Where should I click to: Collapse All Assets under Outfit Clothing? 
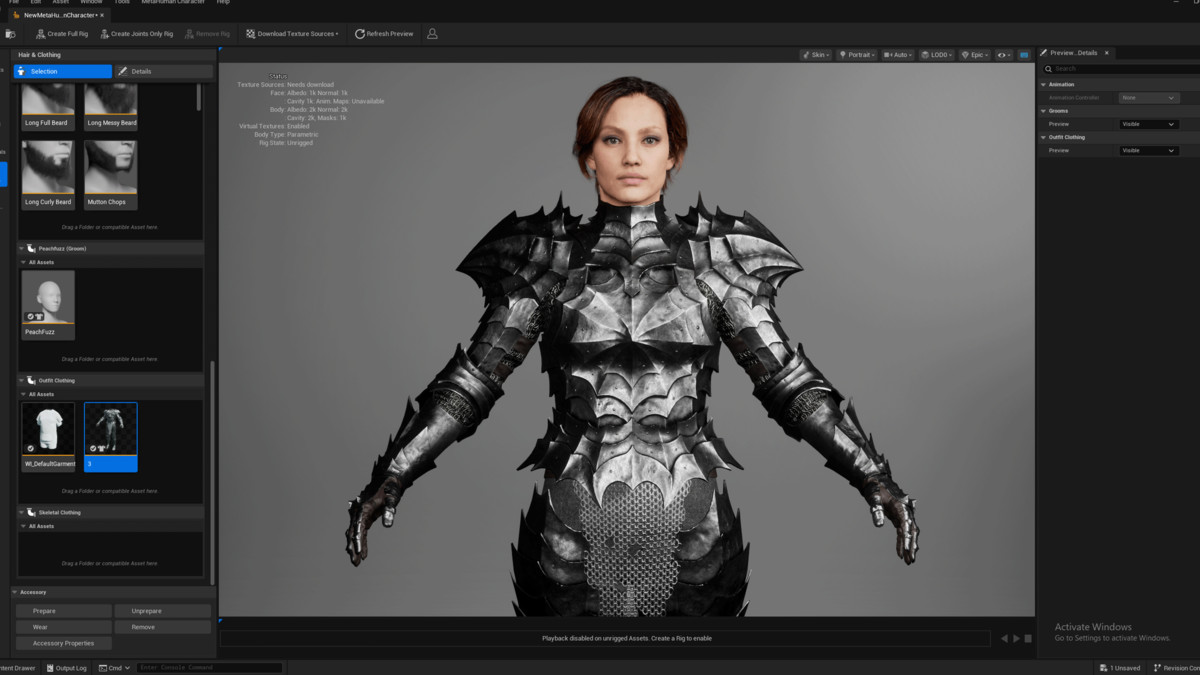25,394
